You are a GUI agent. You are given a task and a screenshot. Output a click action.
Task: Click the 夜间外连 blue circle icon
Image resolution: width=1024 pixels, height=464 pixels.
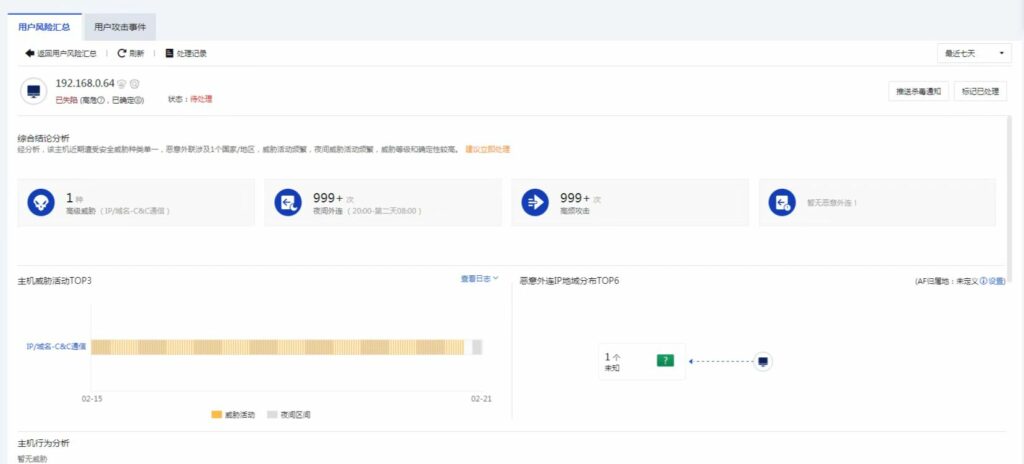click(x=287, y=202)
